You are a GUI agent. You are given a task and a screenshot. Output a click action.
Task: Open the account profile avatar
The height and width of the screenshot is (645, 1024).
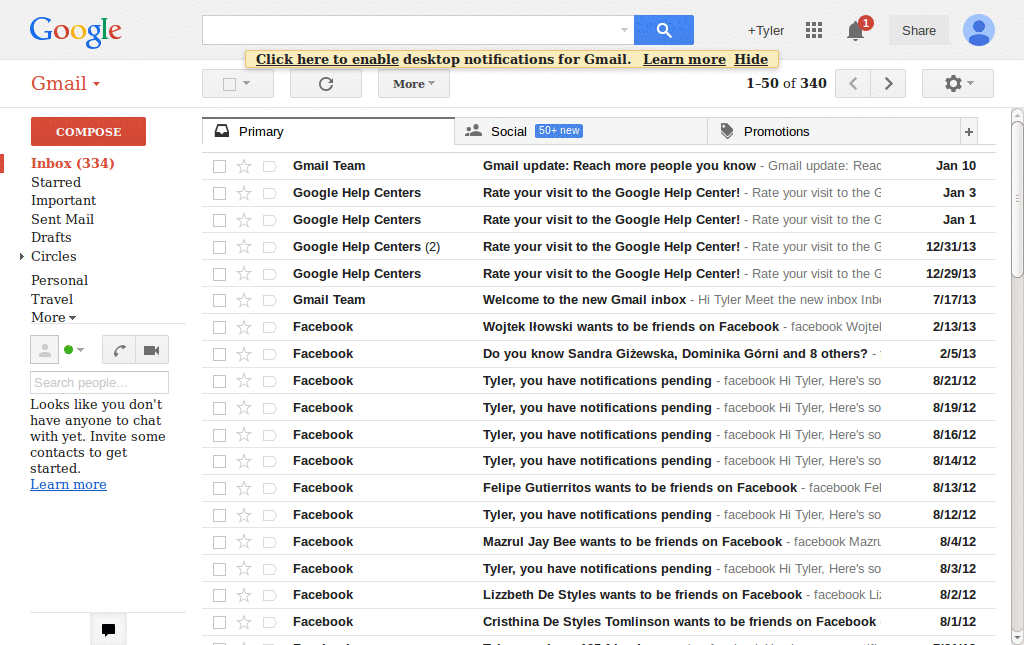click(978, 30)
